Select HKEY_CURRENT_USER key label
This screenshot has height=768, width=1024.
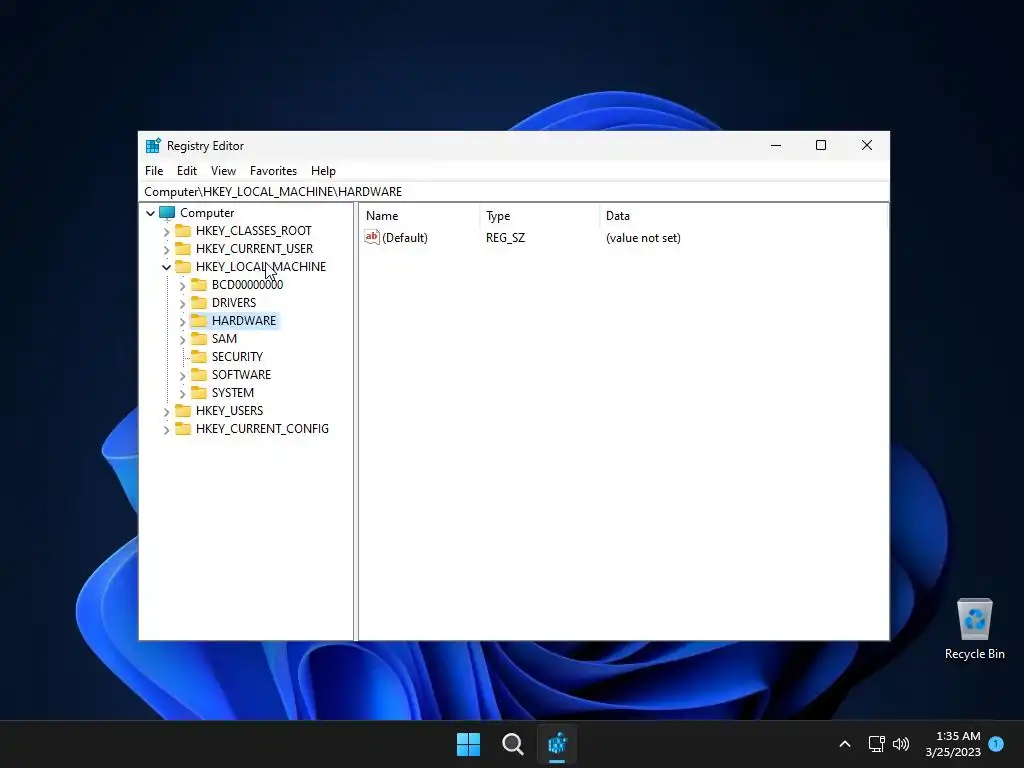click(x=254, y=248)
